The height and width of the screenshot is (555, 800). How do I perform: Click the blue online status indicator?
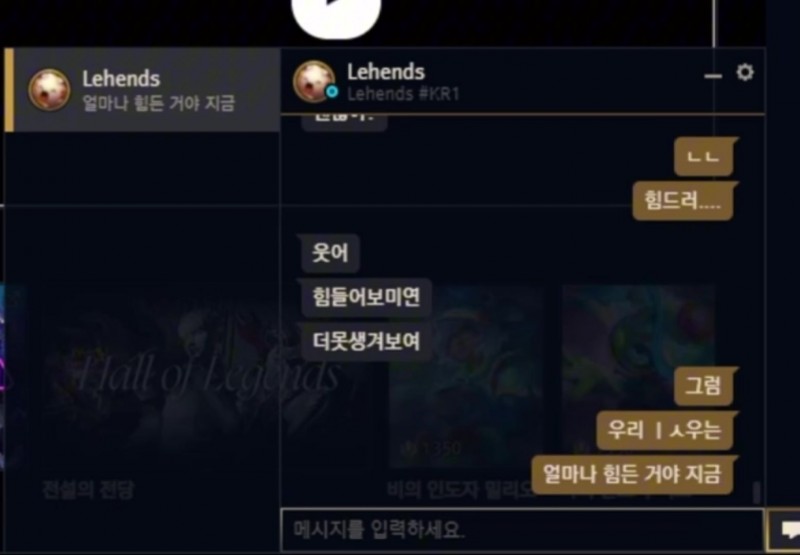coord(332,92)
